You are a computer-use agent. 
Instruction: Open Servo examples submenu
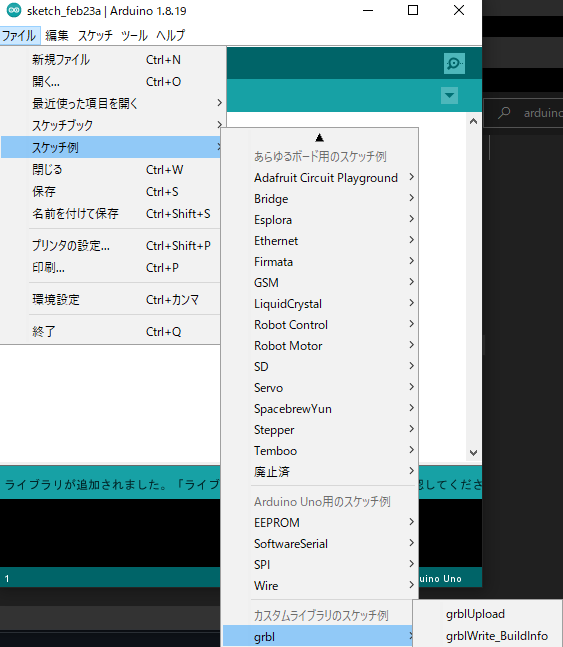pyautogui.click(x=320, y=388)
